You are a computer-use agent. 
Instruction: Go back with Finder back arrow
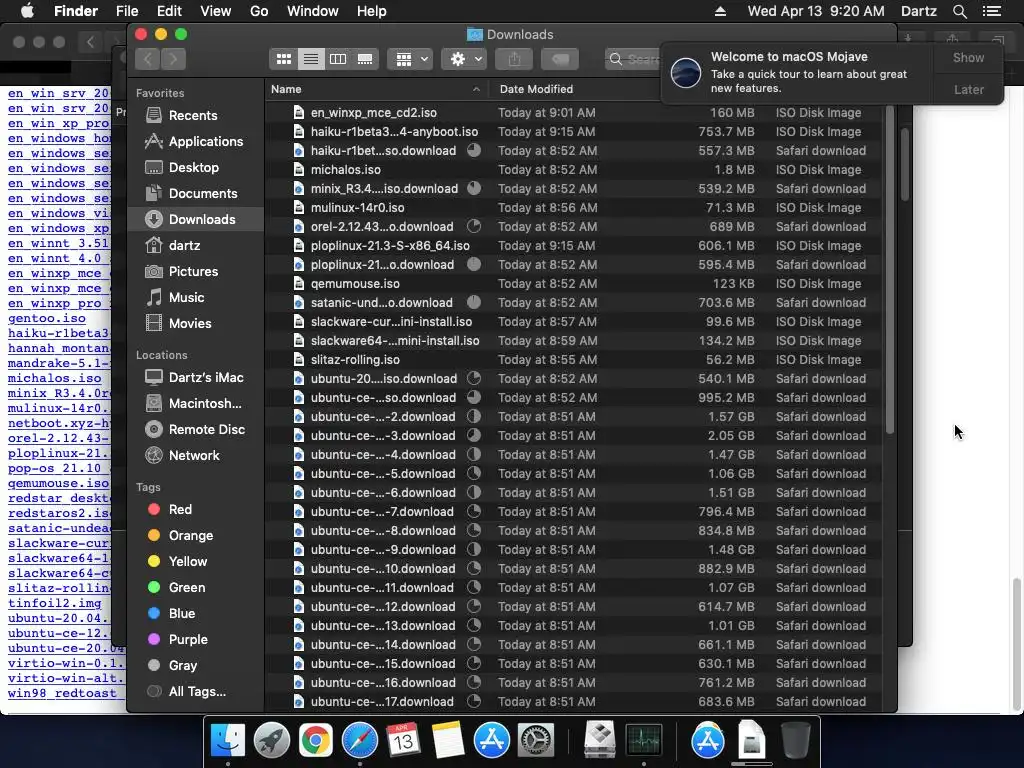pos(148,59)
